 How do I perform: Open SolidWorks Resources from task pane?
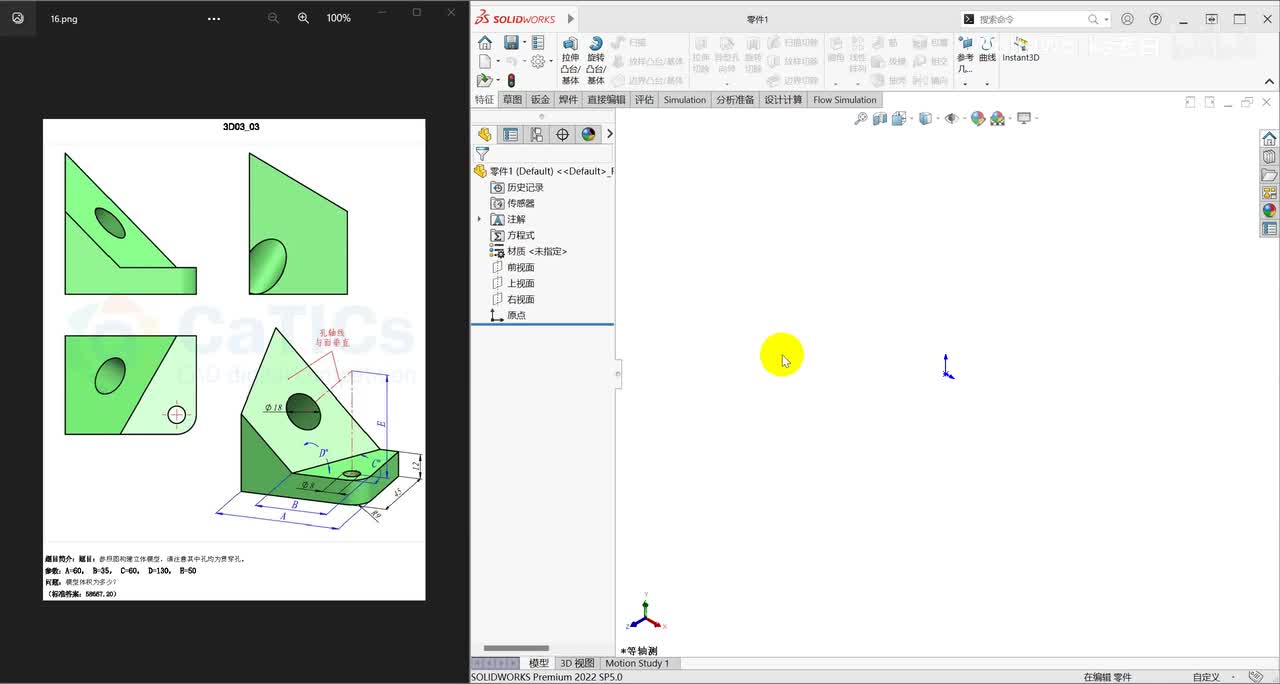pos(1269,139)
